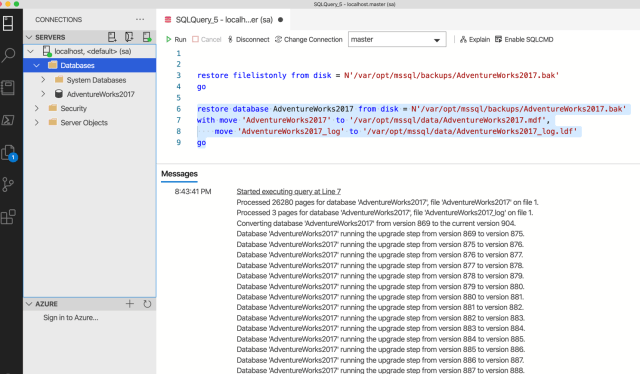Open Connections panel more actions menu

(140, 20)
